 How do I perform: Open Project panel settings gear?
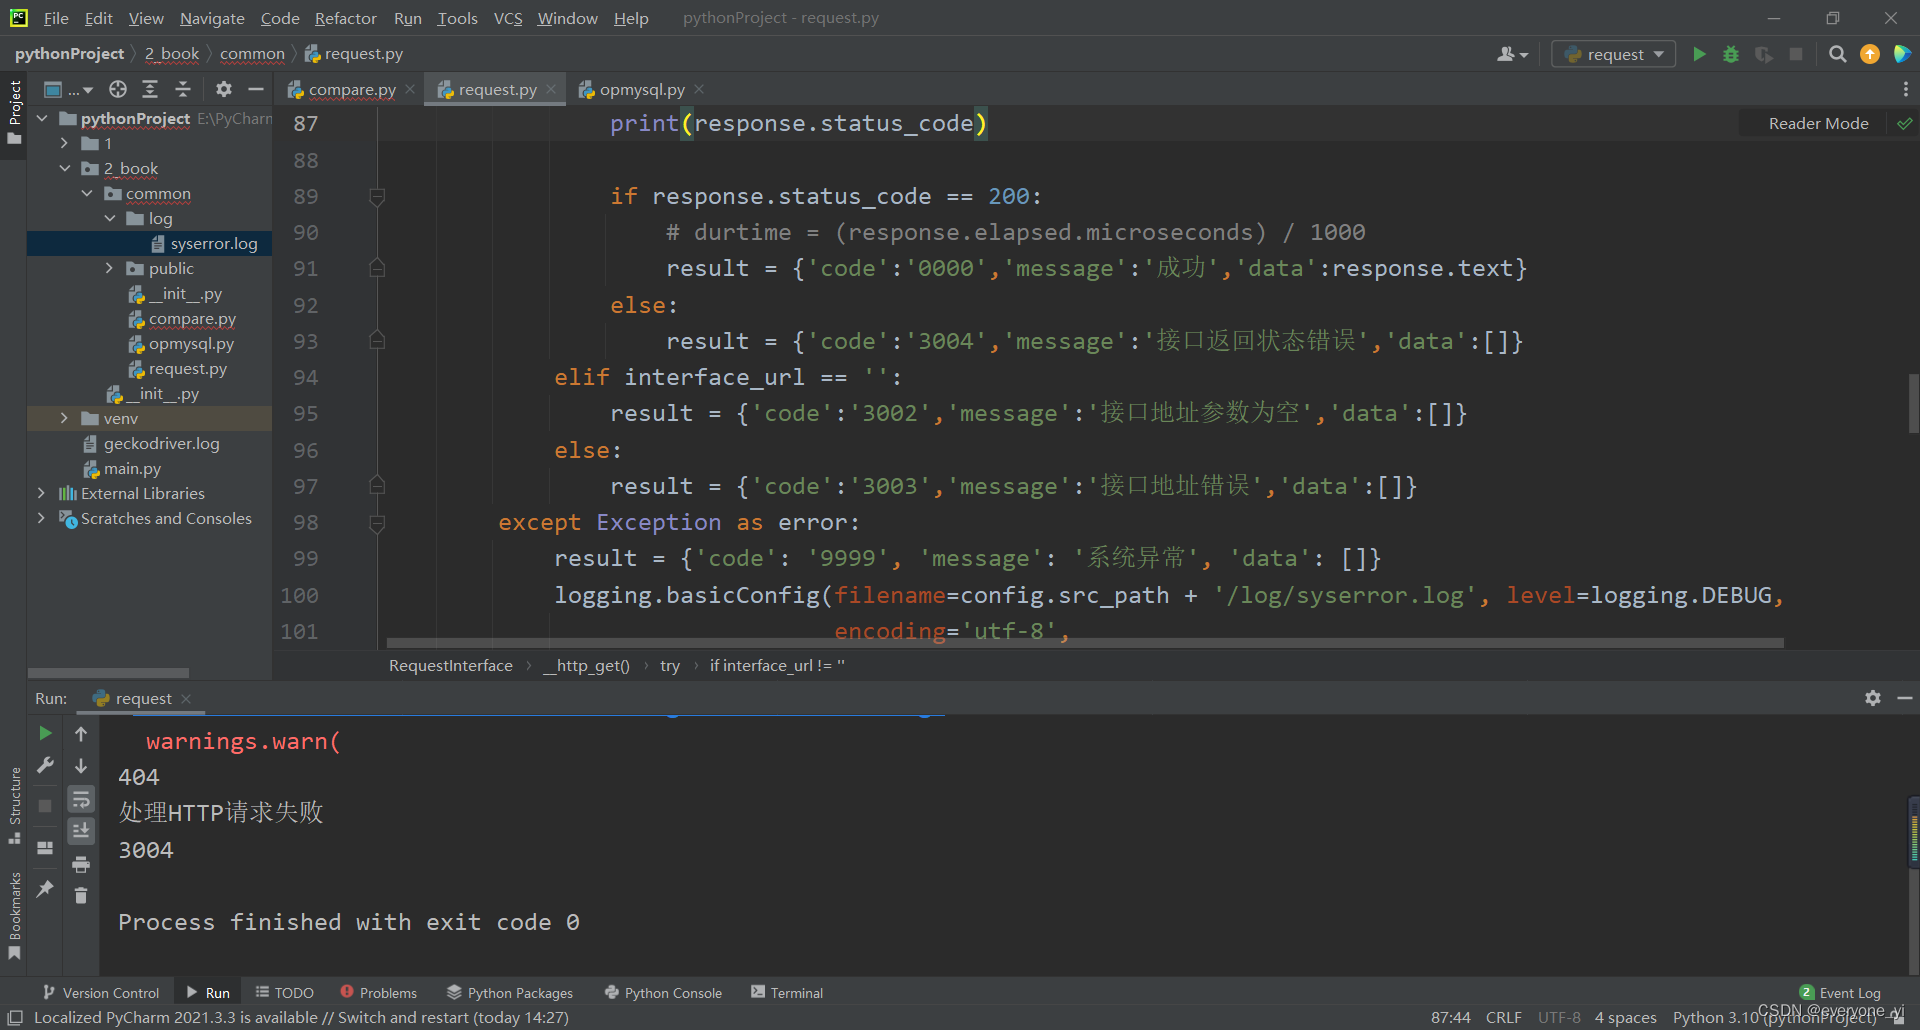pyautogui.click(x=224, y=89)
